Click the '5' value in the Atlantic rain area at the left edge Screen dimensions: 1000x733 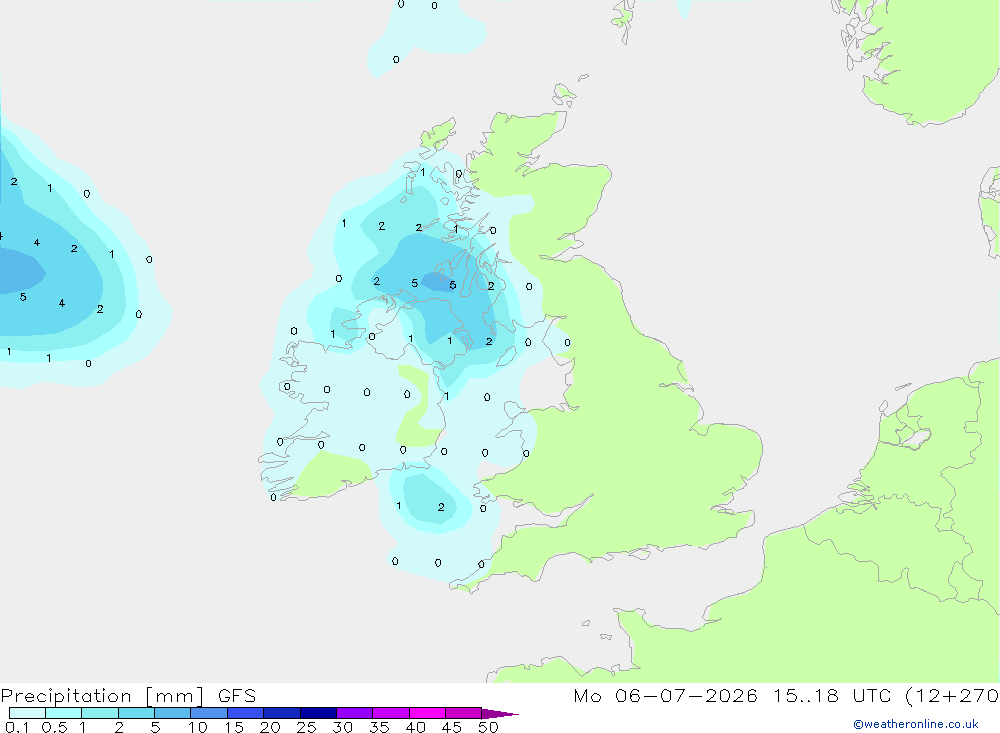point(23,297)
